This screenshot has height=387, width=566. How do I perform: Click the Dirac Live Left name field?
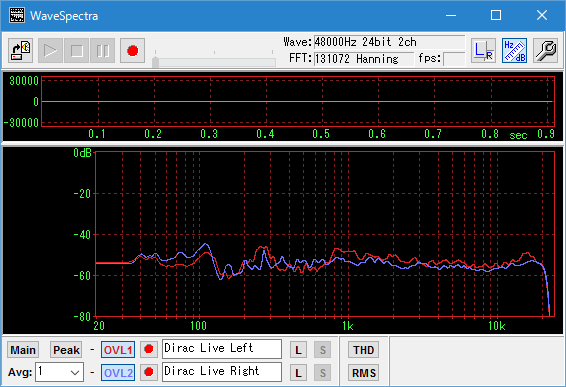click(222, 349)
